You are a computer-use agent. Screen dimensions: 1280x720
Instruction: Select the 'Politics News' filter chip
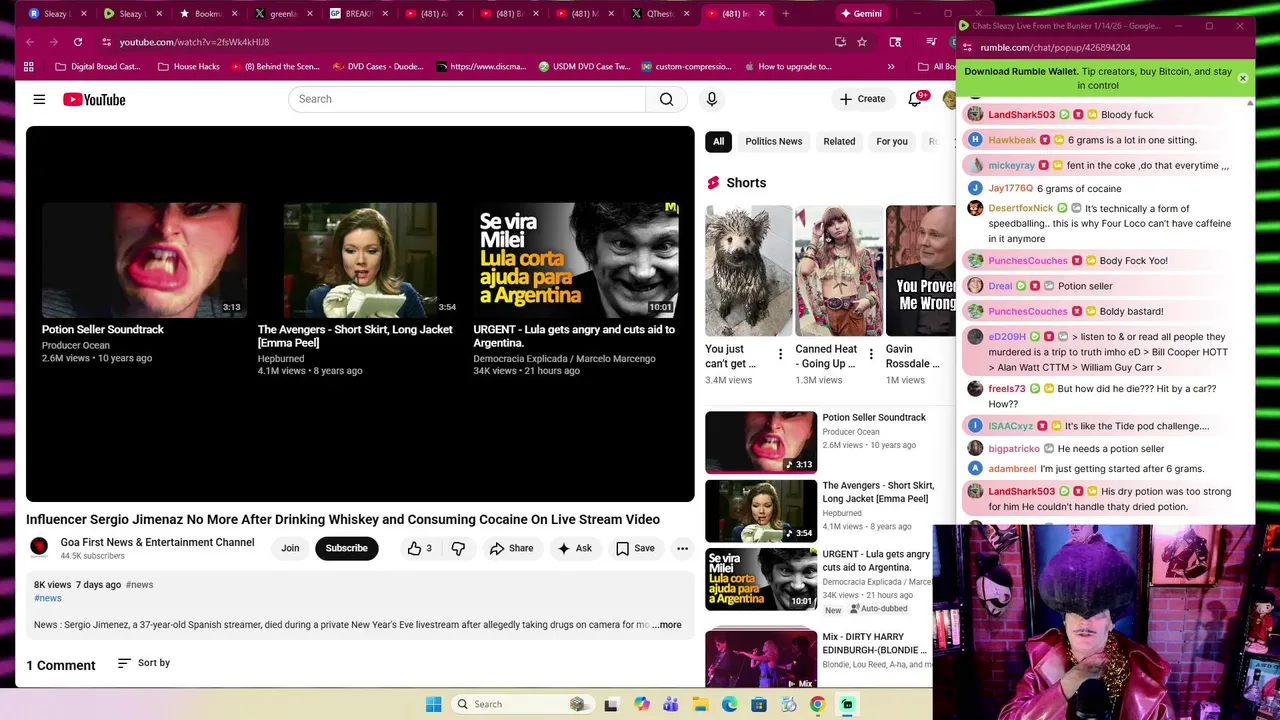click(774, 141)
